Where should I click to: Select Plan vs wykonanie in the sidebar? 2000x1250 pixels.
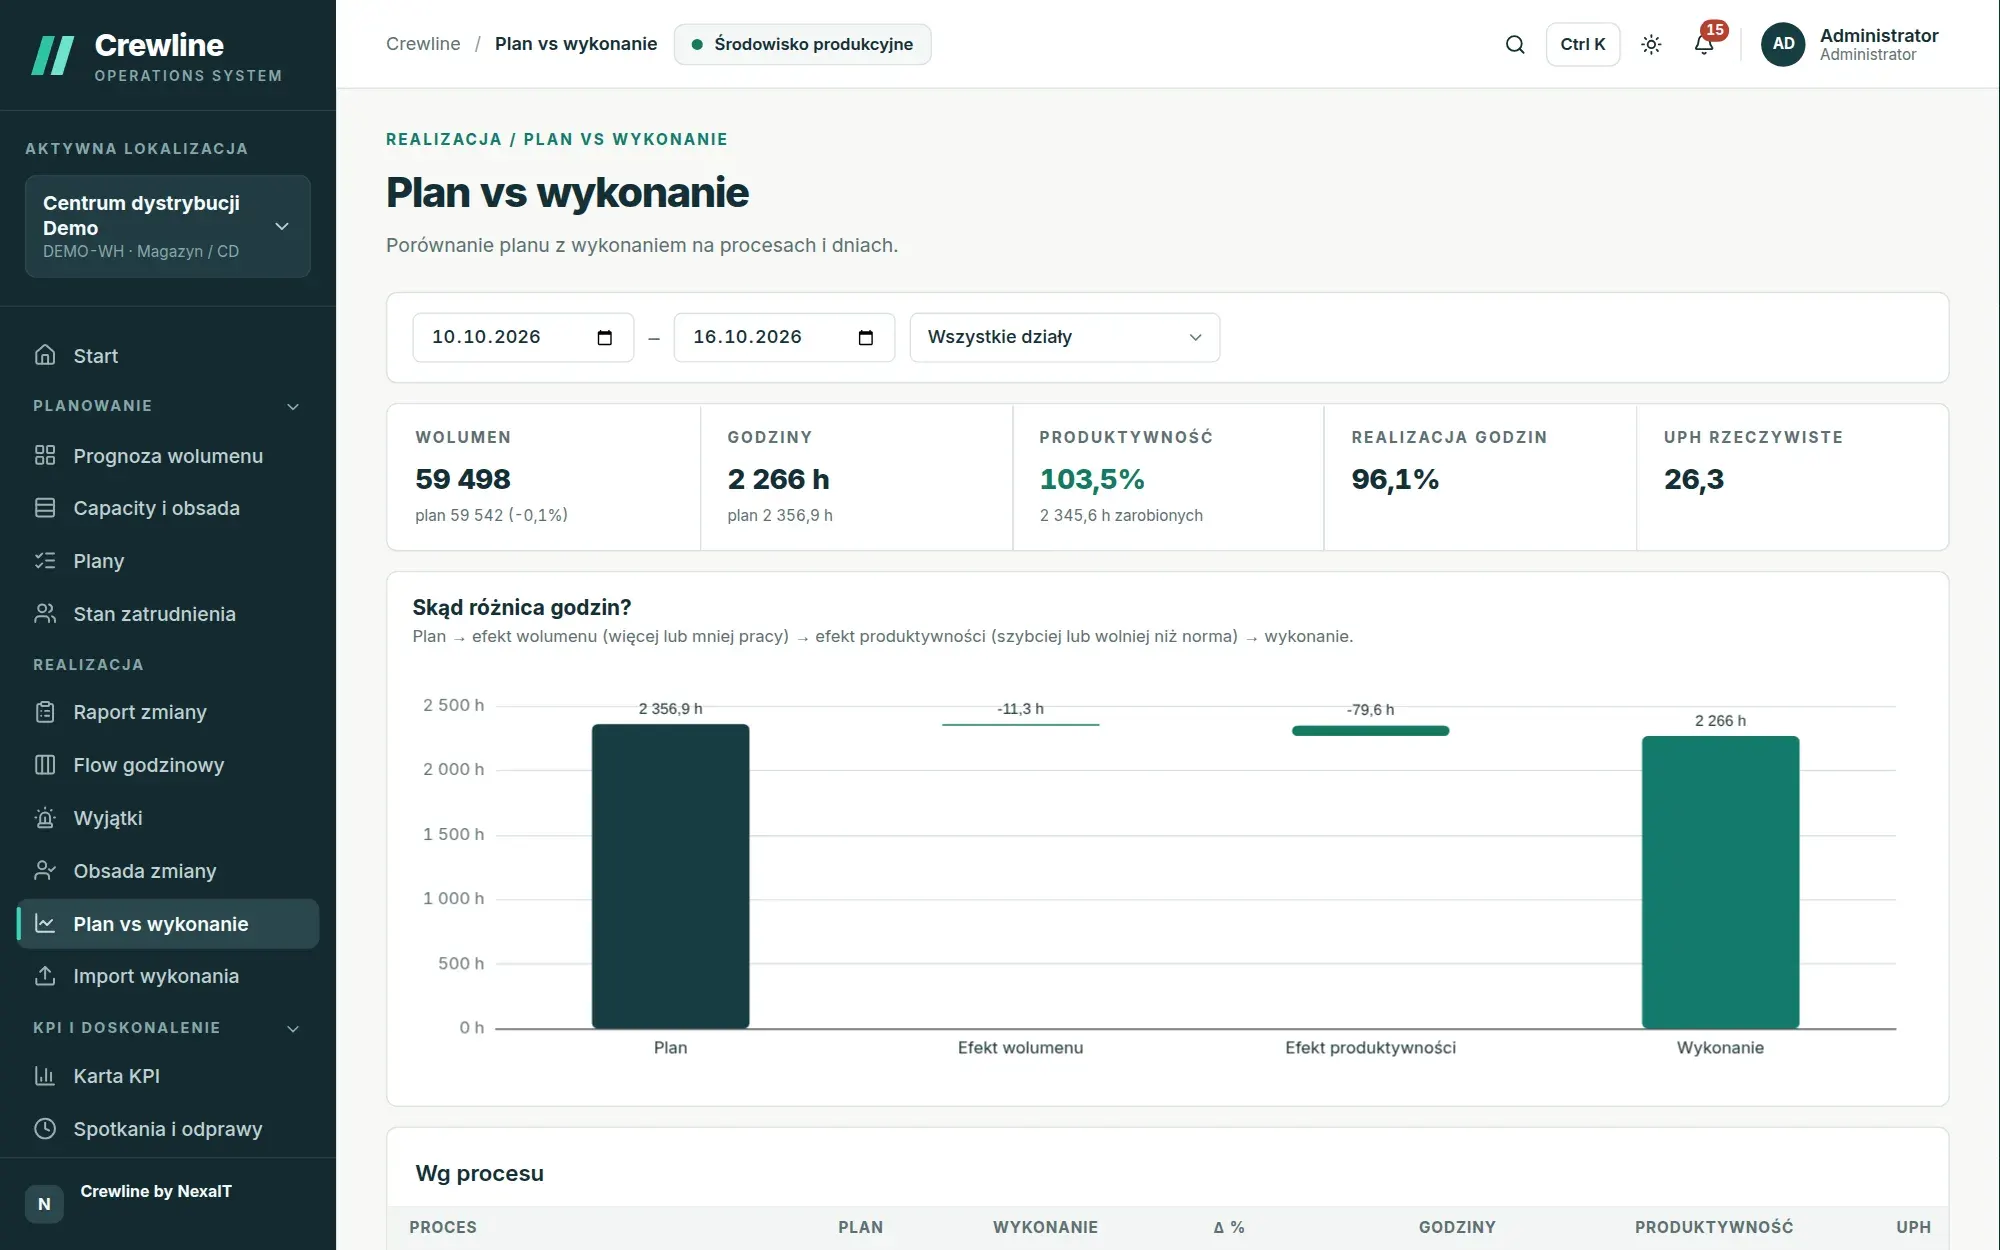click(168, 924)
